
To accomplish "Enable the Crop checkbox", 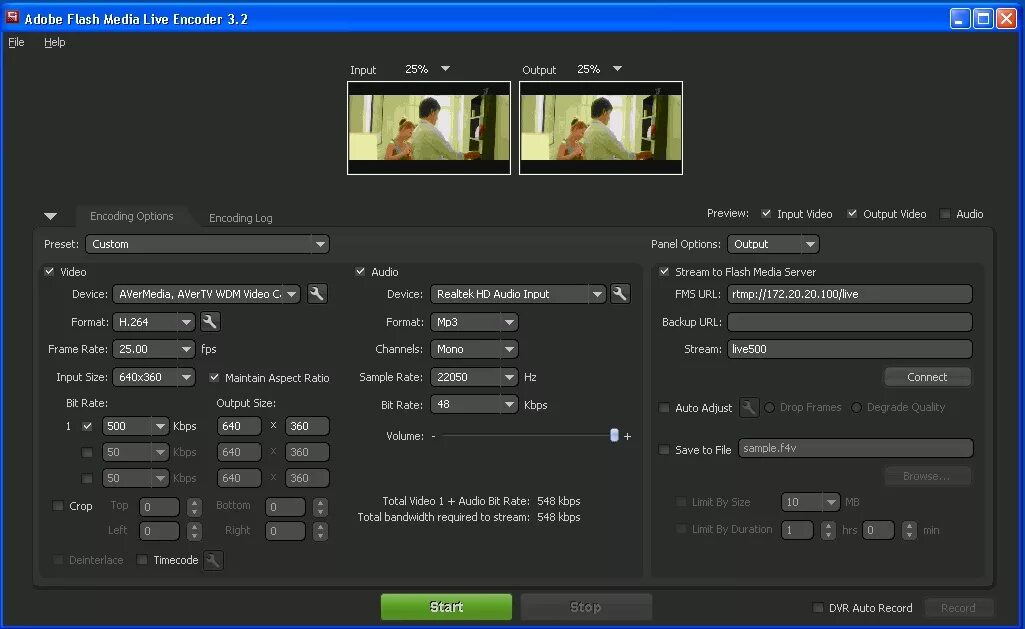I will pyautogui.click(x=58, y=505).
